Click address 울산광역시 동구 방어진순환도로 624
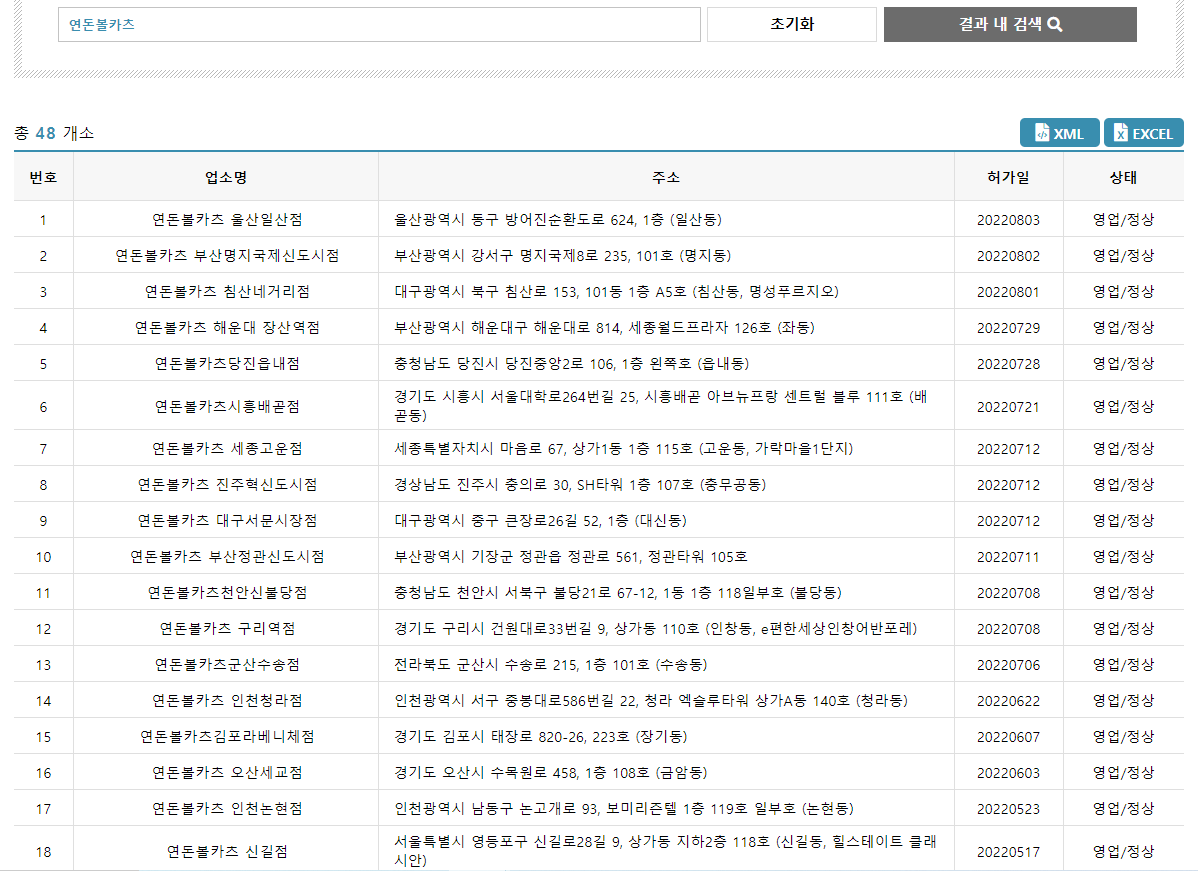This screenshot has width=1198, height=871. coord(558,220)
